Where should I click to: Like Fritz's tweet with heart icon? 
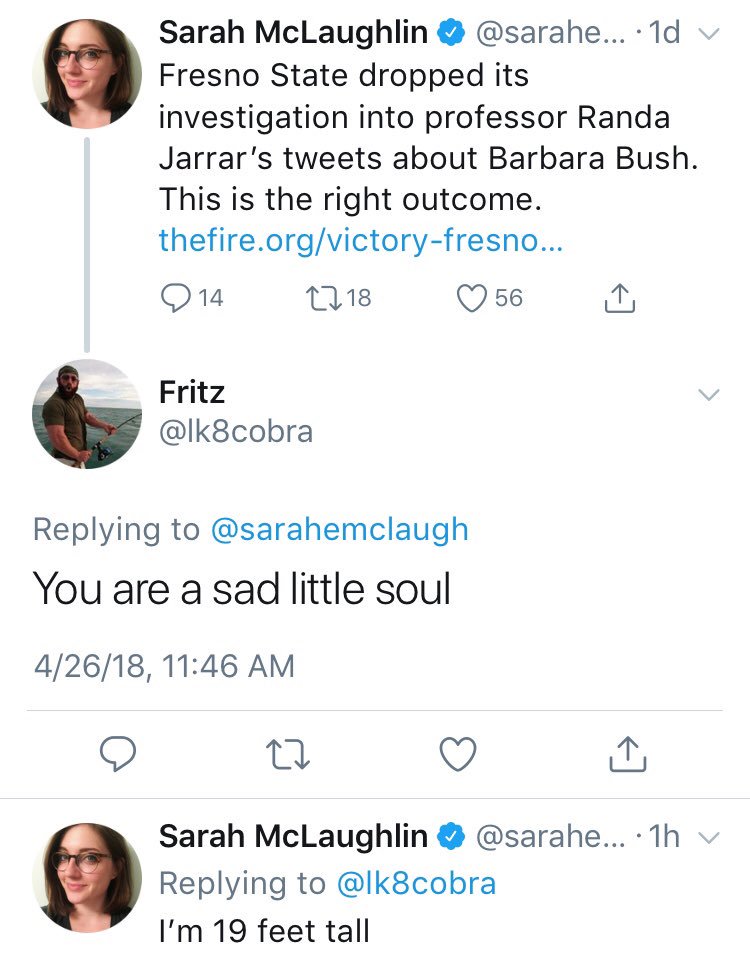click(458, 754)
